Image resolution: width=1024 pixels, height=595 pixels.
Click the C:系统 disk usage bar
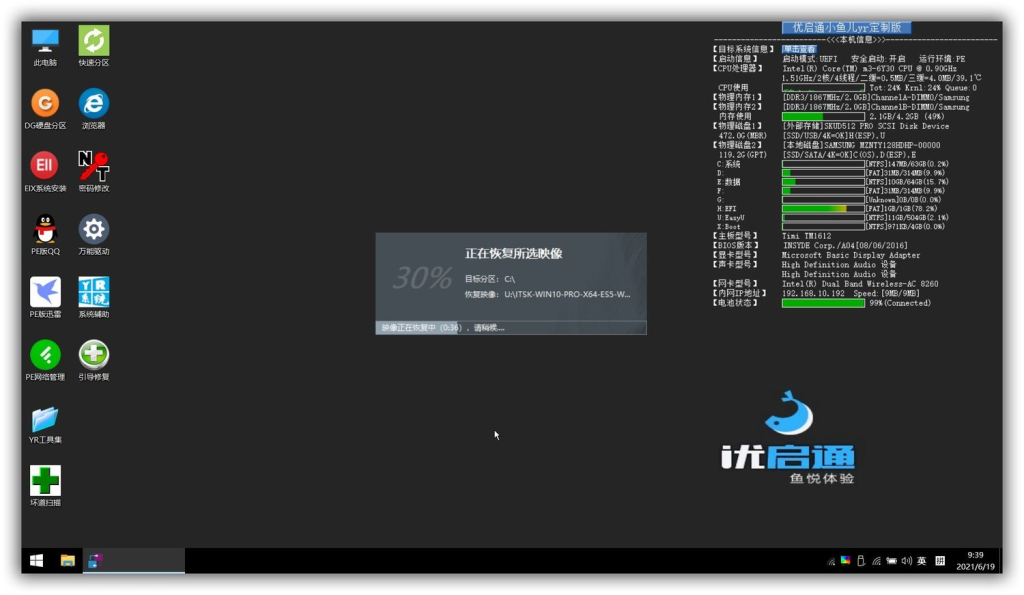(823, 164)
